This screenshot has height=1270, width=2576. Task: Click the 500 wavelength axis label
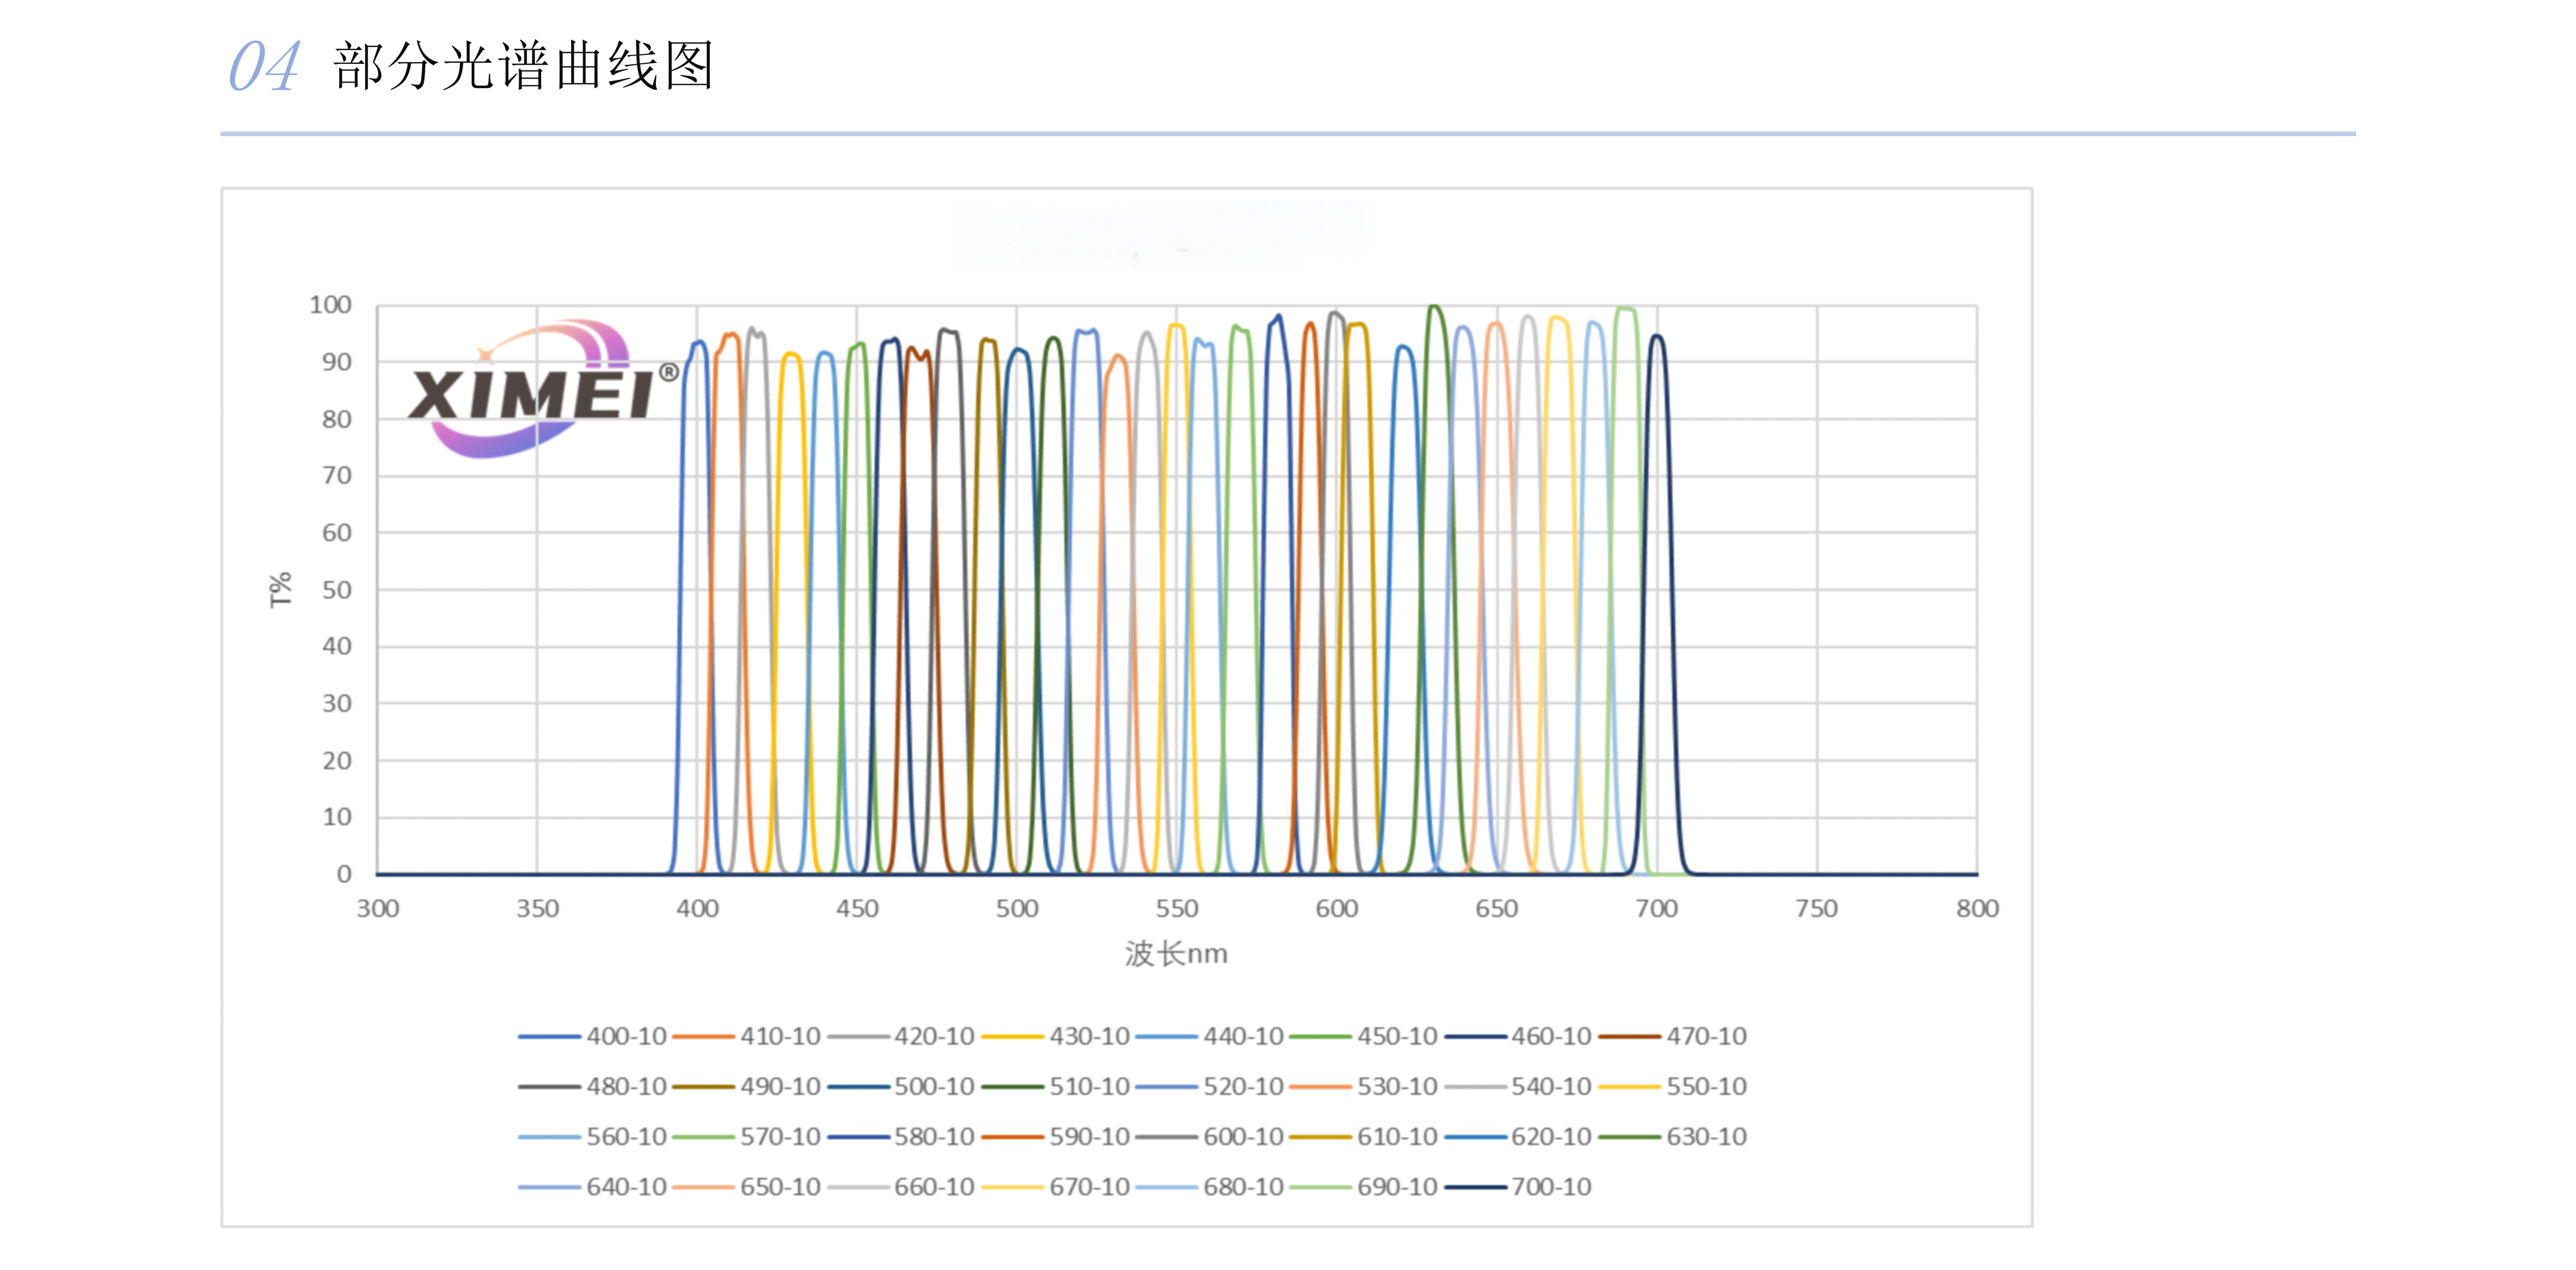[x=1017, y=909]
